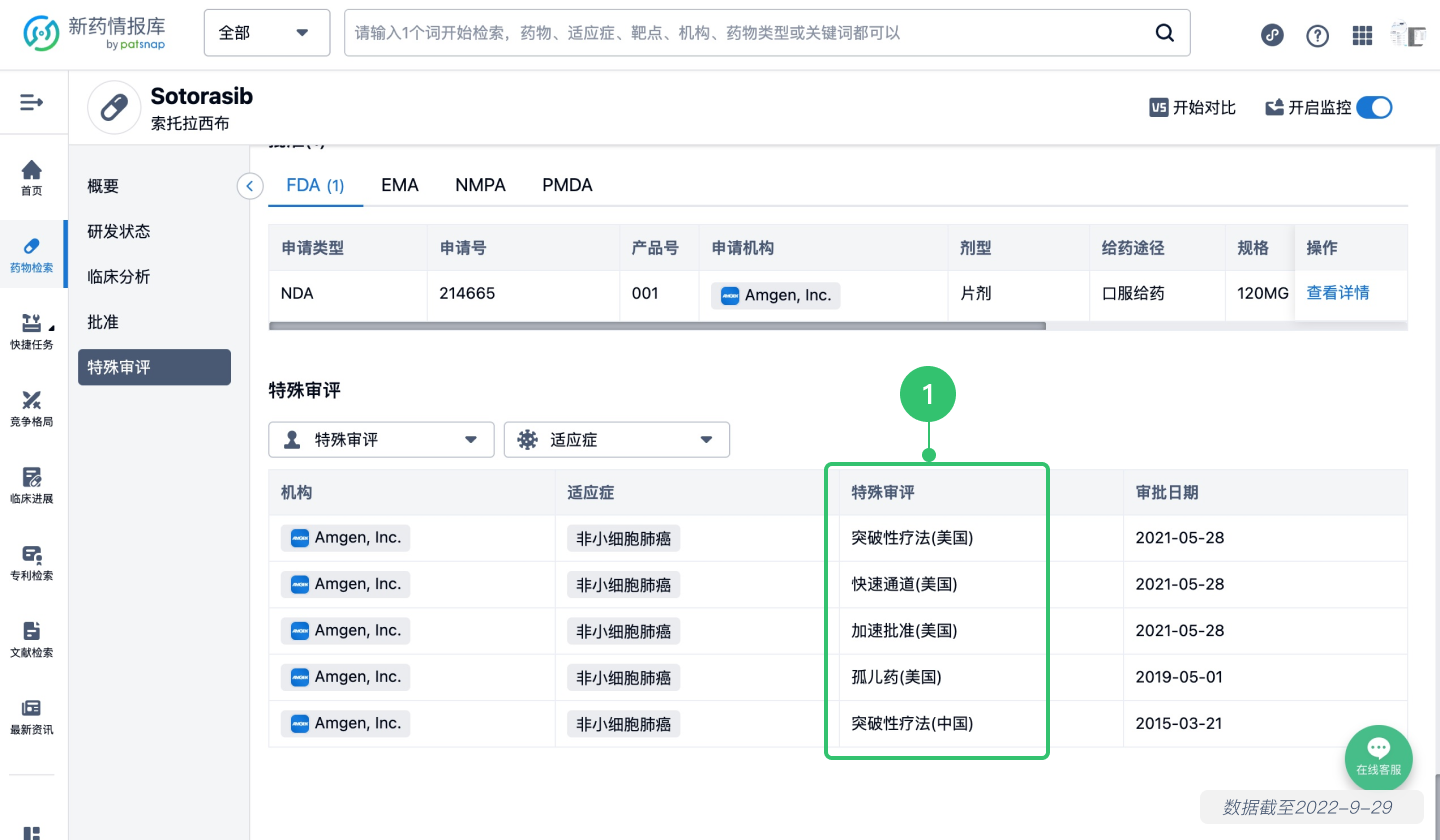Screen dimensions: 1440x840
Task: Click 快速通道(美国) cell
Action: point(904,584)
